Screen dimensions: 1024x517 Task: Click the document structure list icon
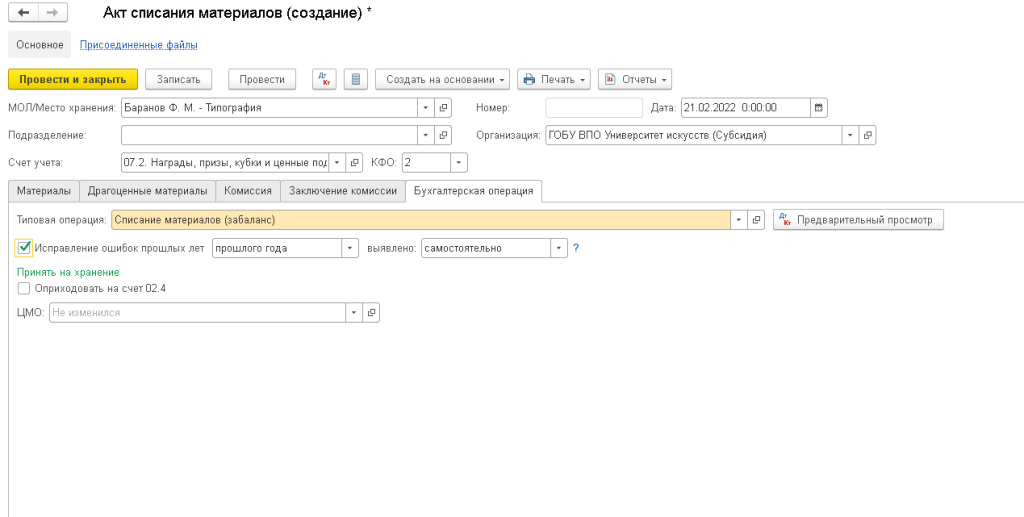[x=355, y=79]
